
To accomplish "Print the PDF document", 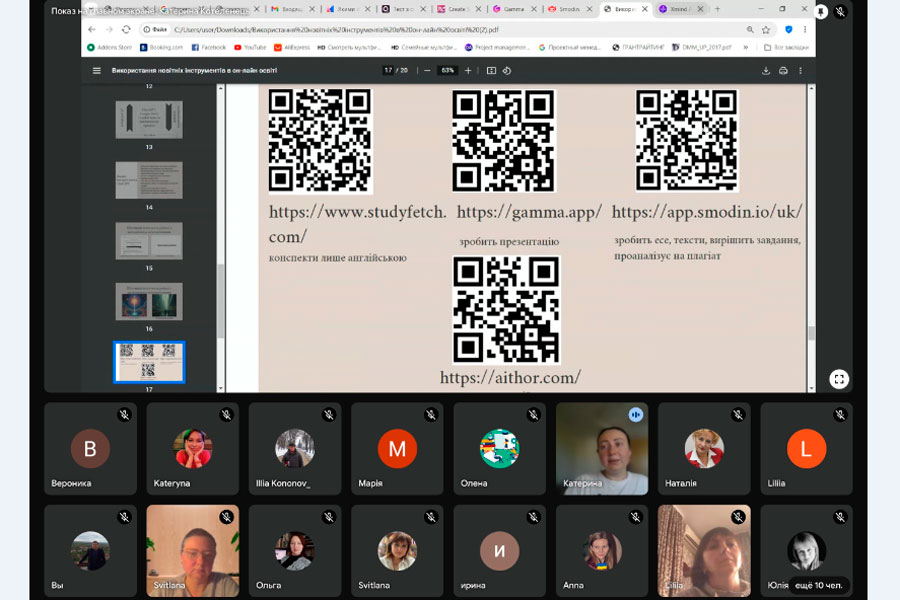I will tap(783, 71).
